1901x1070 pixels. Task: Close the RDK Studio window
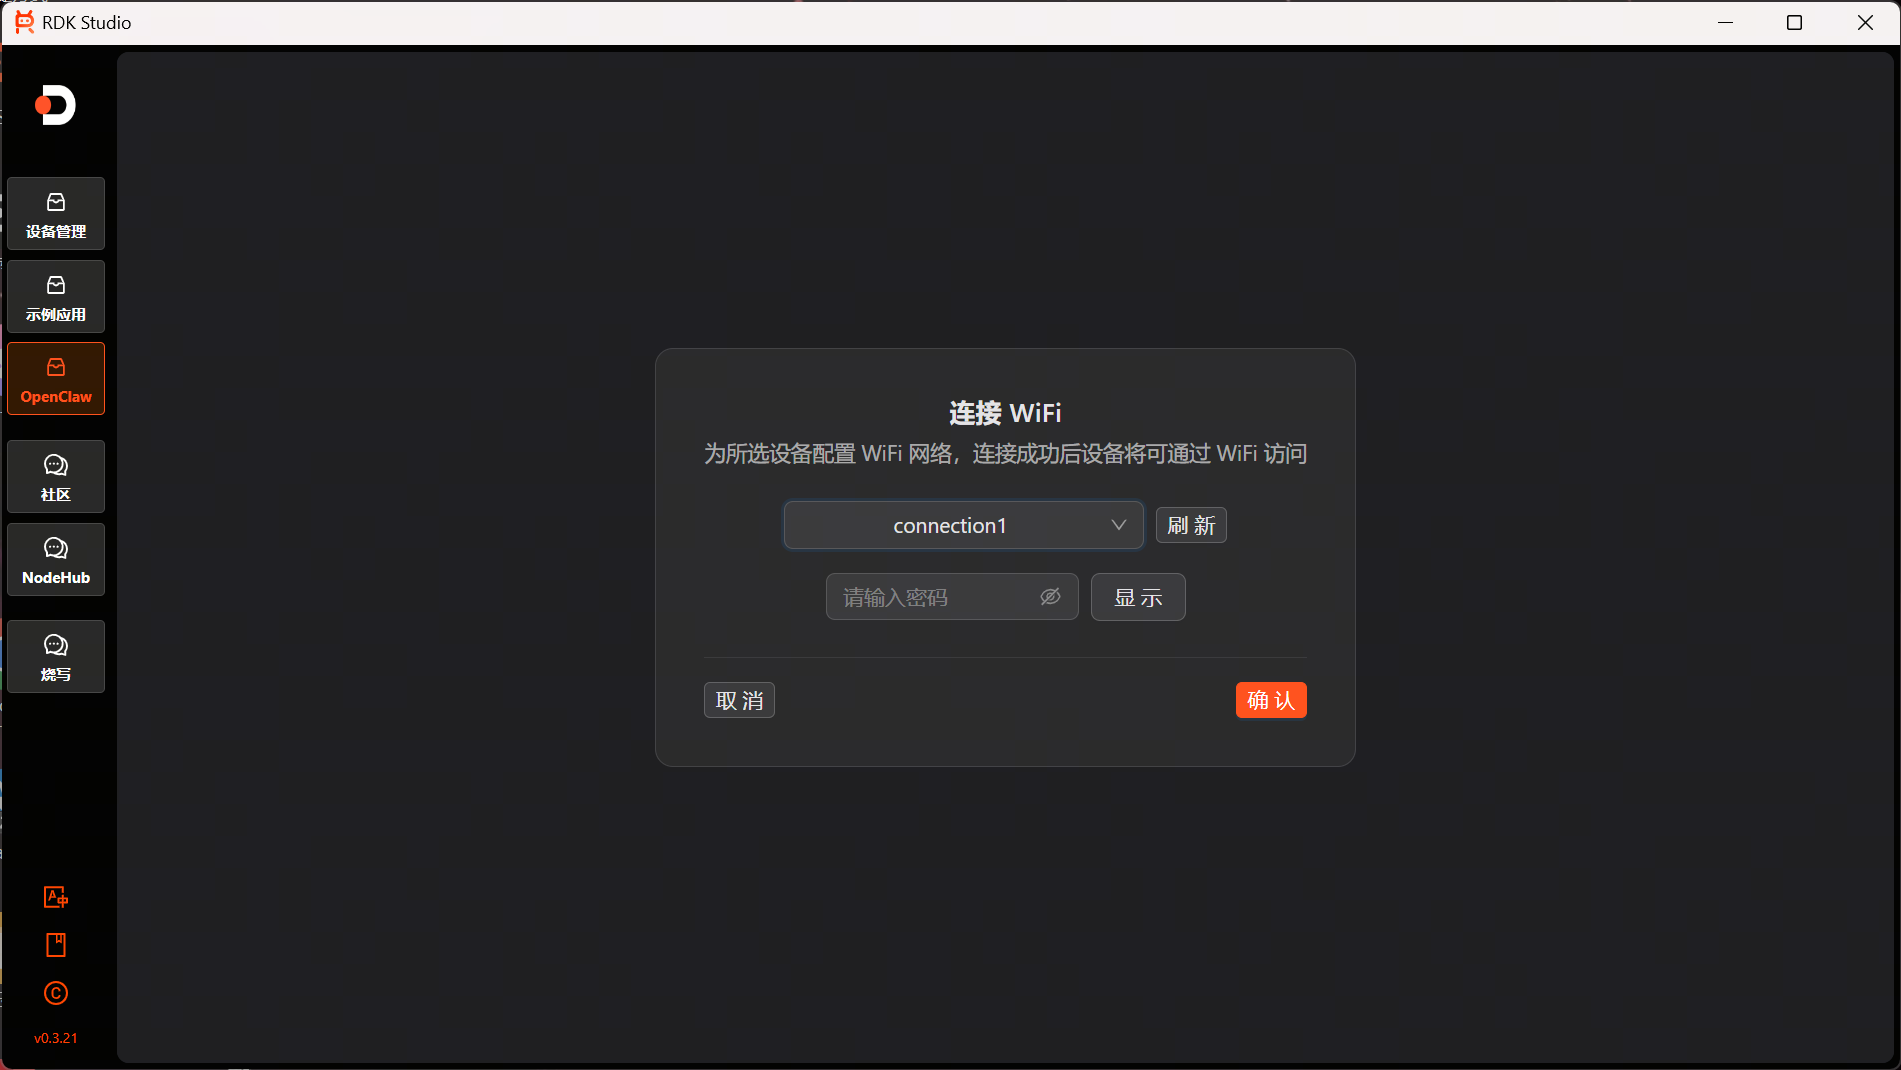coord(1865,22)
